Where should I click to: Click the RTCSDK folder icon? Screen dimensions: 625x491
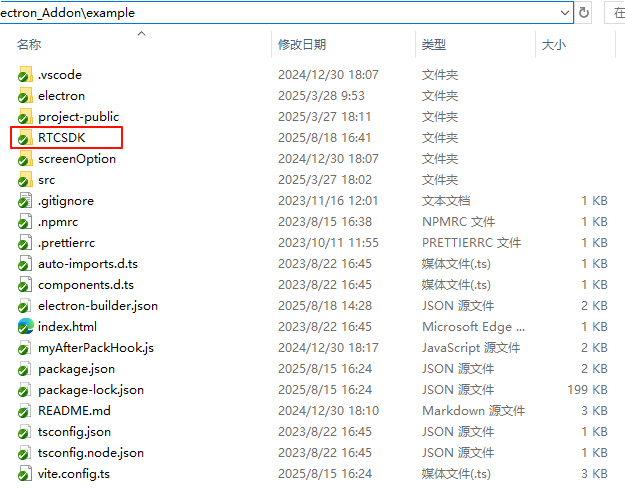[25, 138]
